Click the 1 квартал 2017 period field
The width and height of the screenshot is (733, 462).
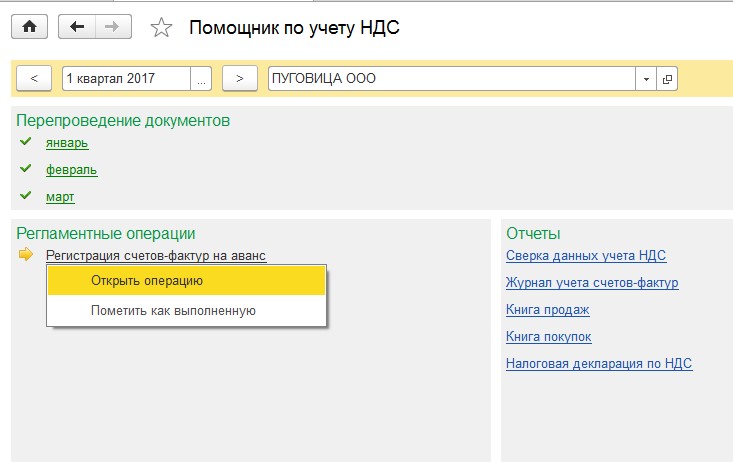(126, 79)
